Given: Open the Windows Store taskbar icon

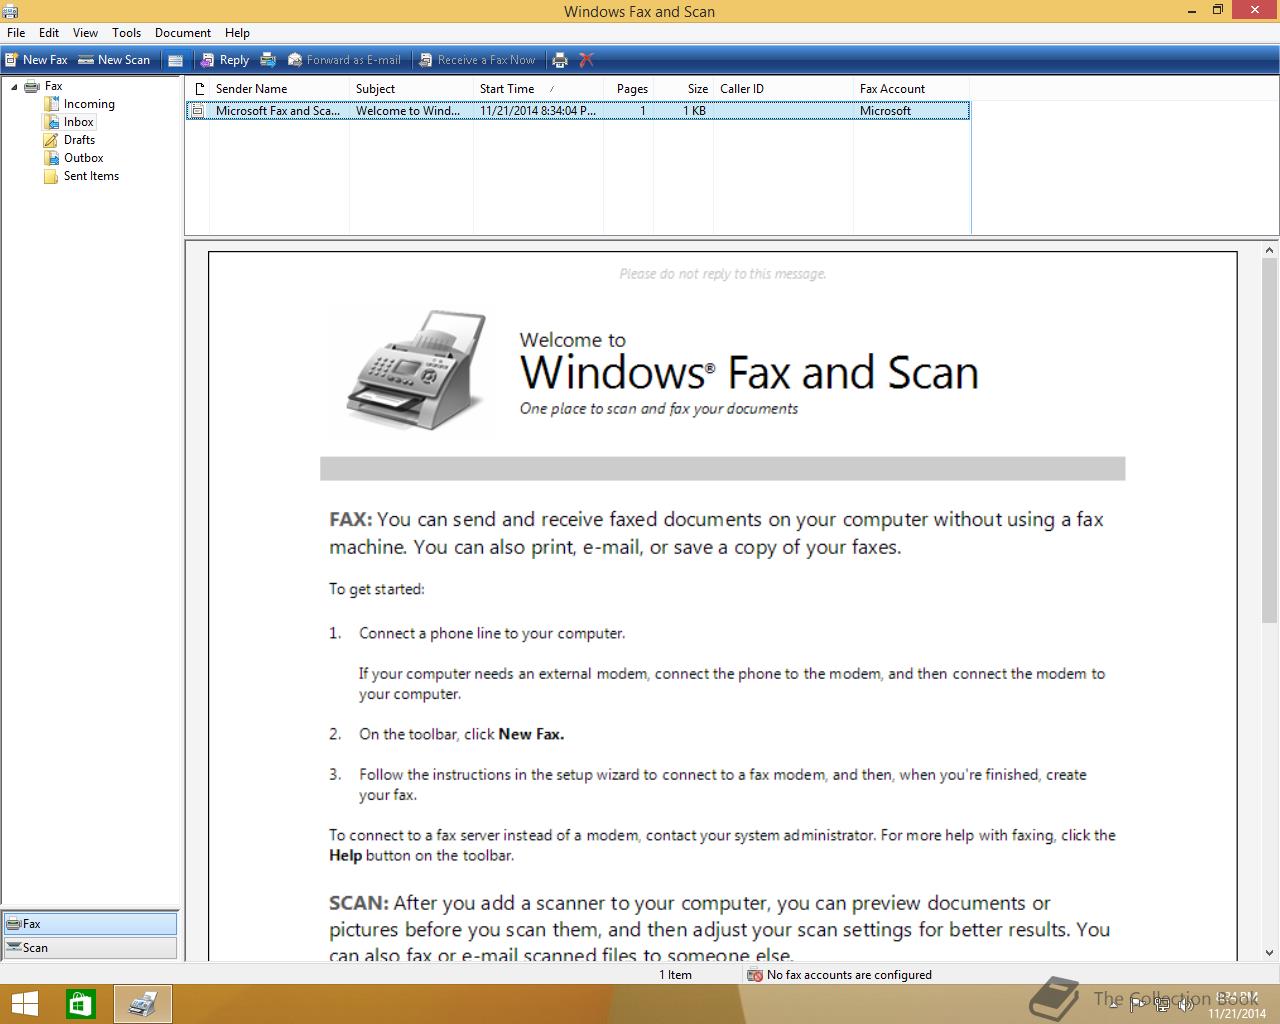Looking at the screenshot, I should pos(80,1004).
